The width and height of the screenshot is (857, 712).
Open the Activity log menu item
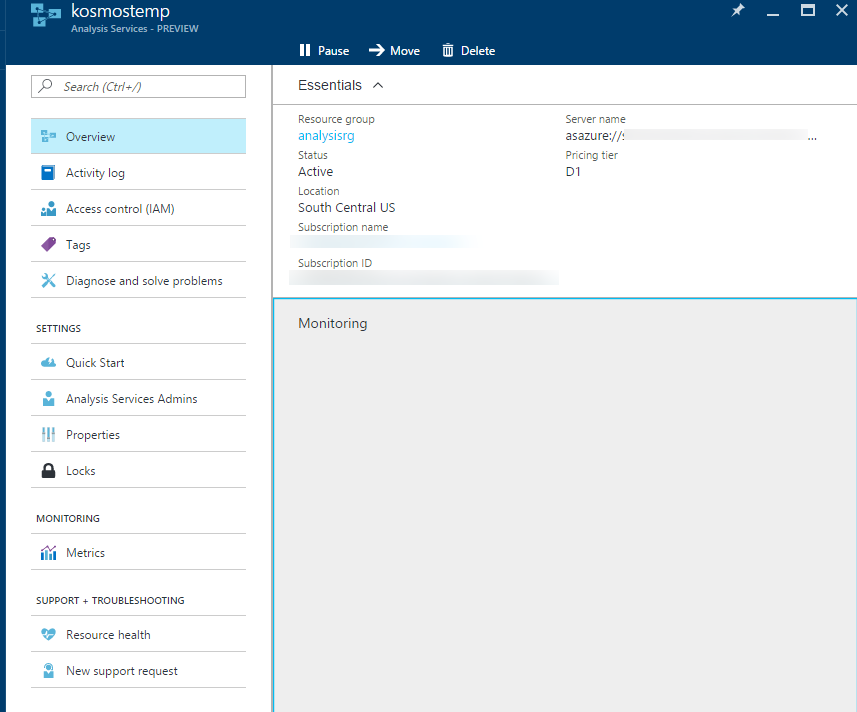pos(95,173)
